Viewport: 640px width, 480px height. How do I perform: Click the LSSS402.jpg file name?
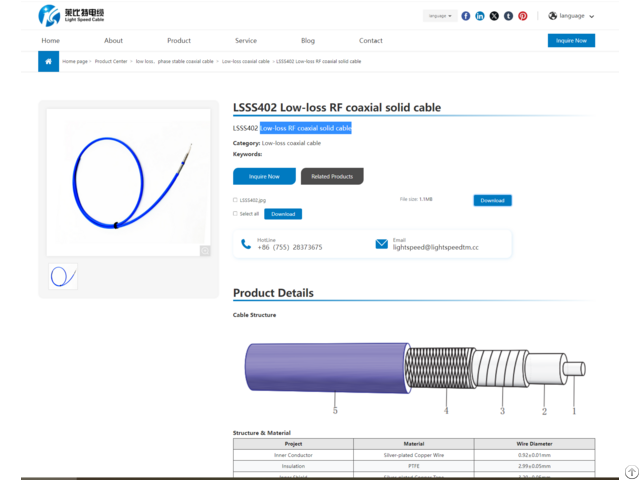click(x=253, y=200)
